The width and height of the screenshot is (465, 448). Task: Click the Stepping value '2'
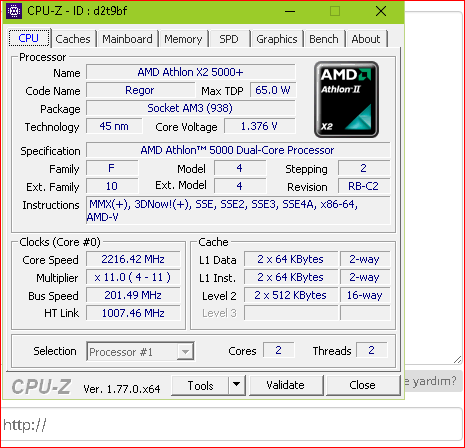tap(364, 168)
